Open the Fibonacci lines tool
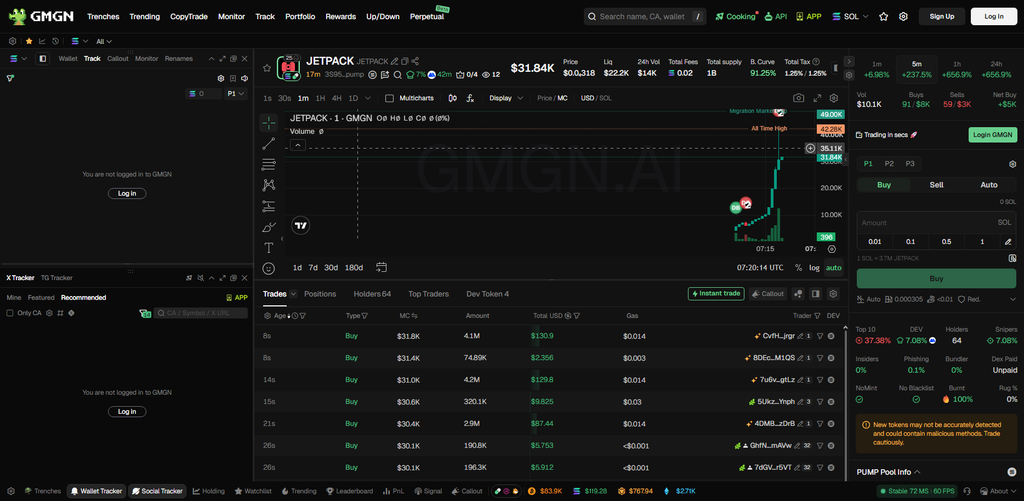This screenshot has width=1024, height=501. point(268,165)
